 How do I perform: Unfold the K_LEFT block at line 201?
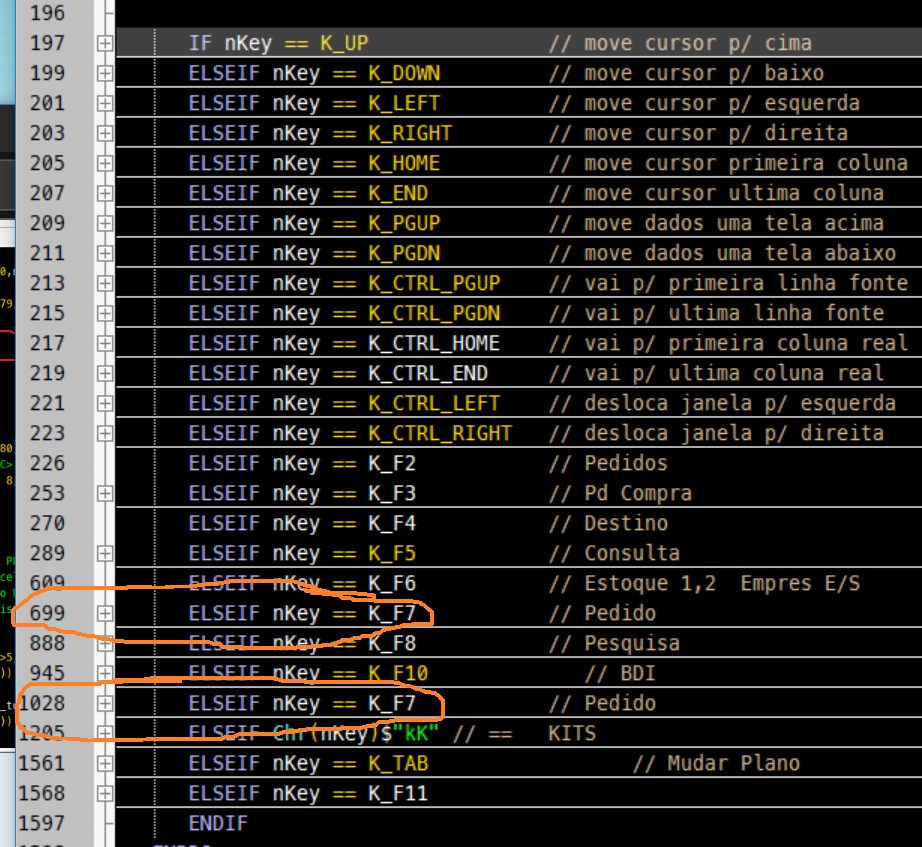coord(104,103)
